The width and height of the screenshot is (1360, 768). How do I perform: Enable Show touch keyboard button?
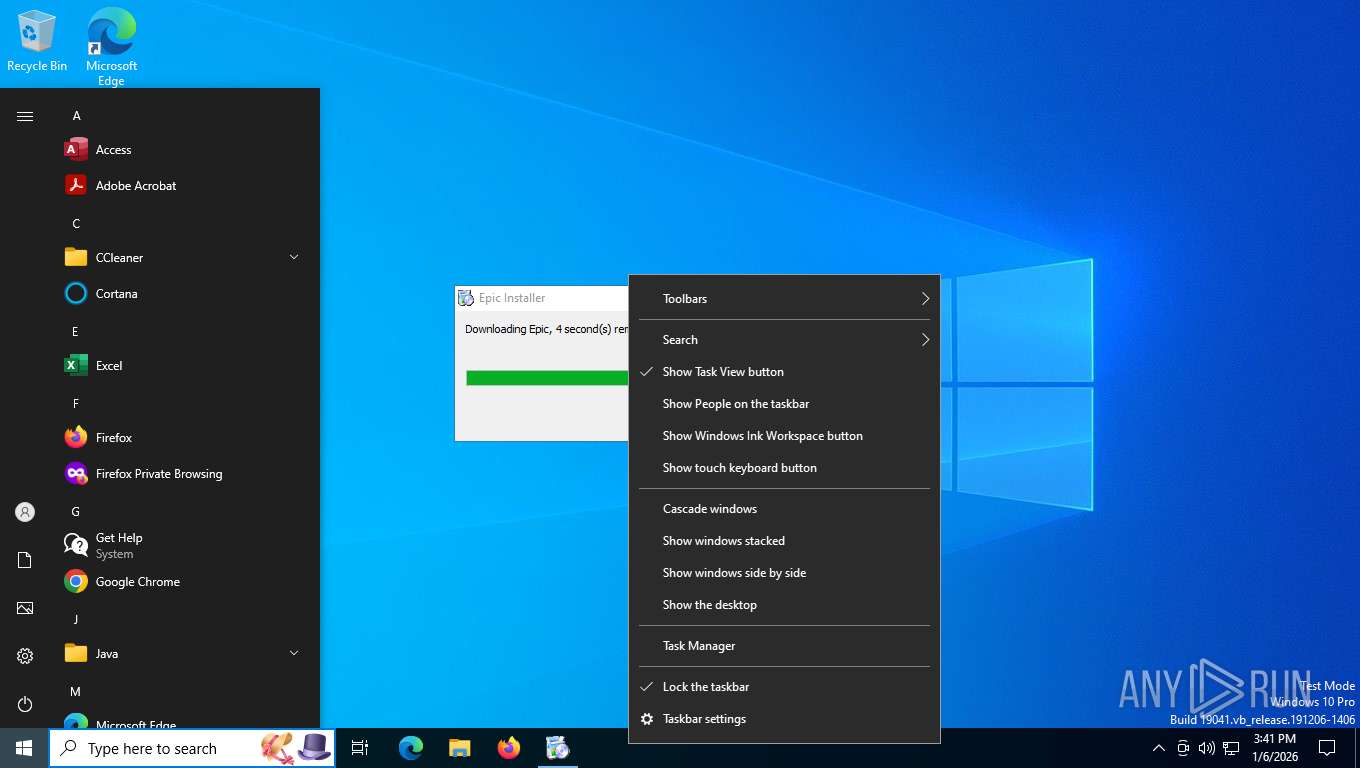[x=784, y=468]
